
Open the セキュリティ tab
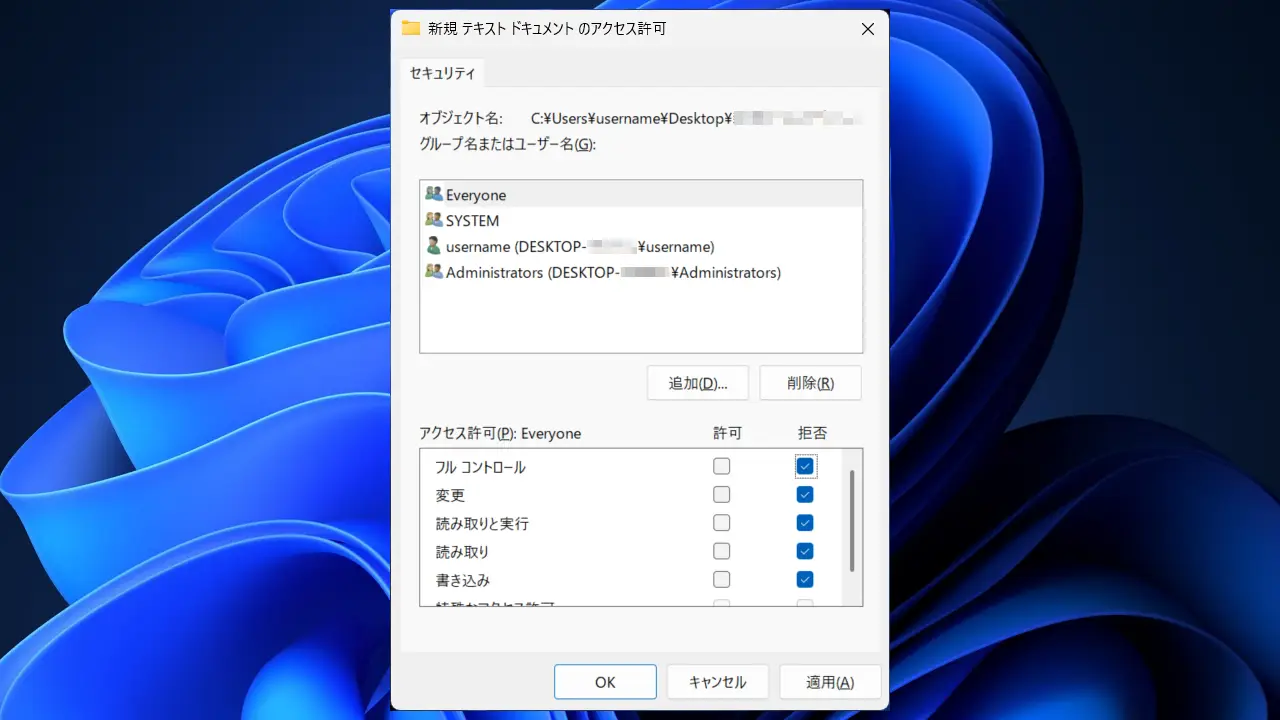[x=443, y=73]
